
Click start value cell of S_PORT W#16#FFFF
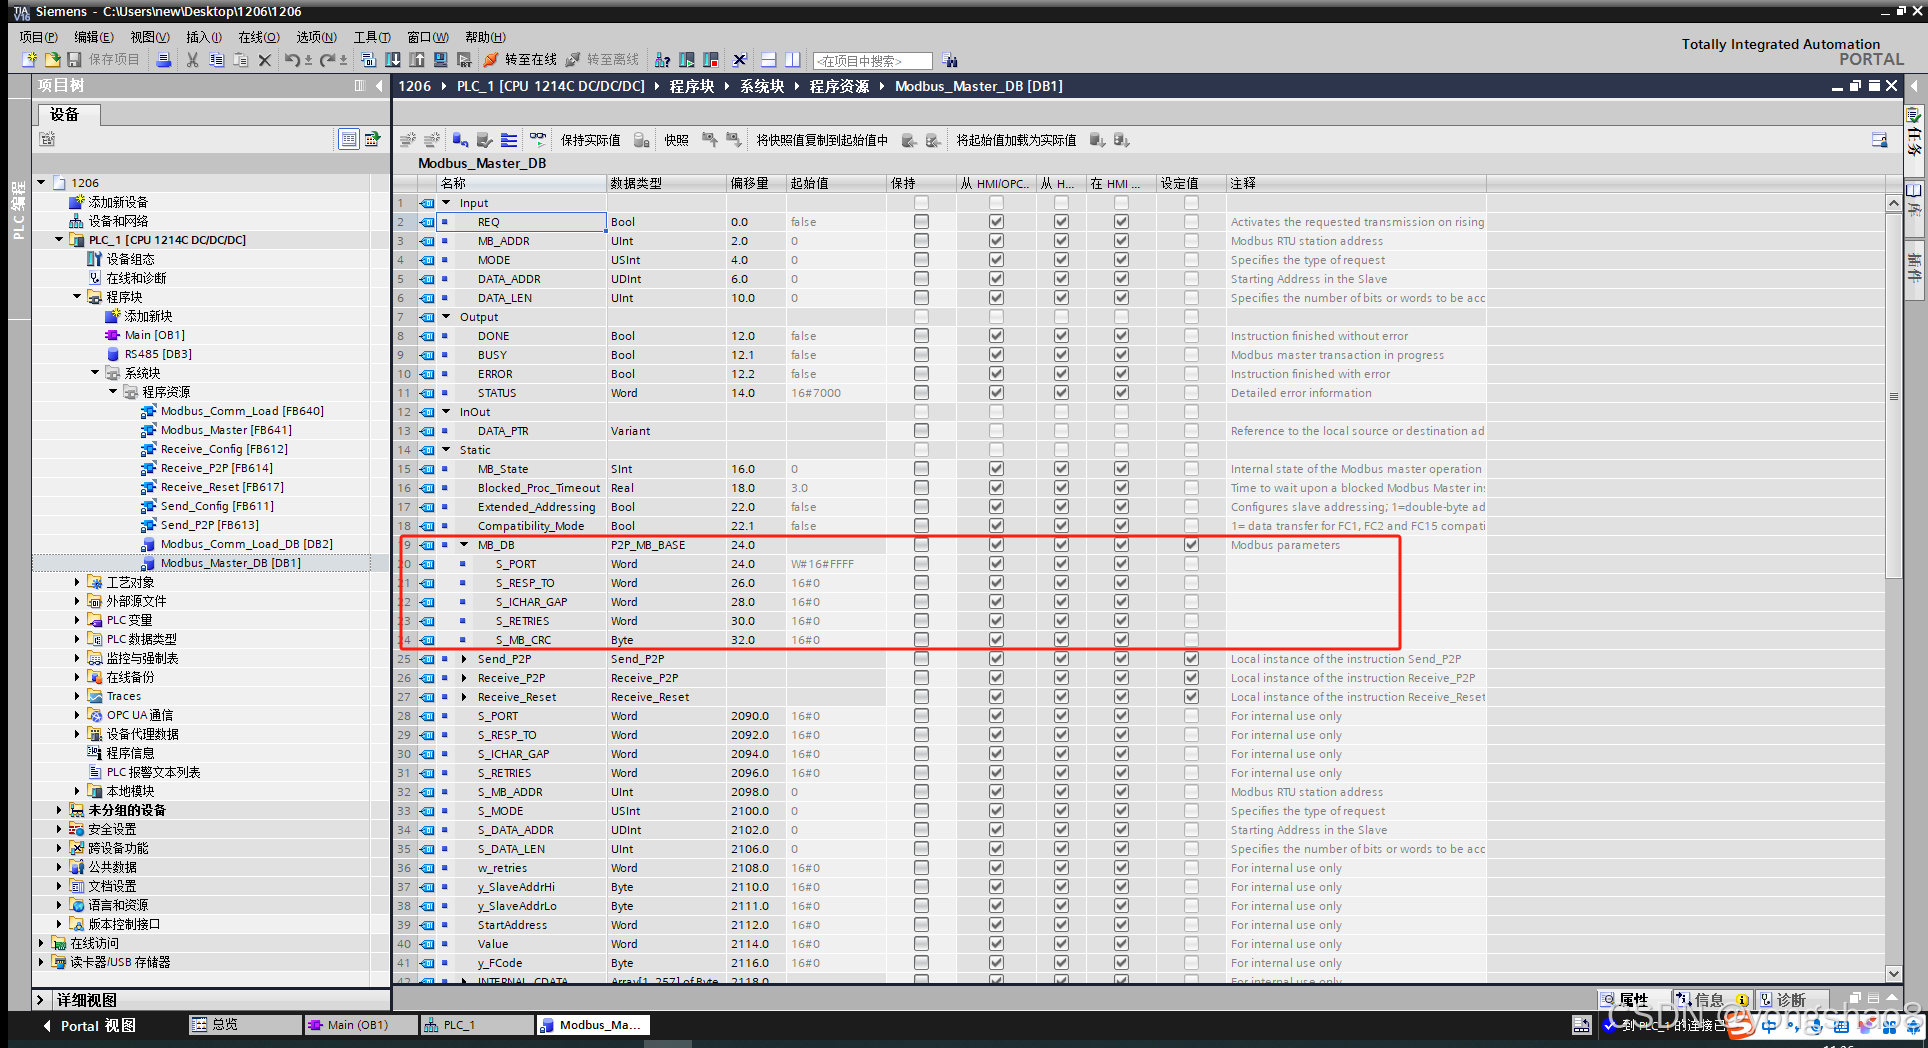[836, 564]
